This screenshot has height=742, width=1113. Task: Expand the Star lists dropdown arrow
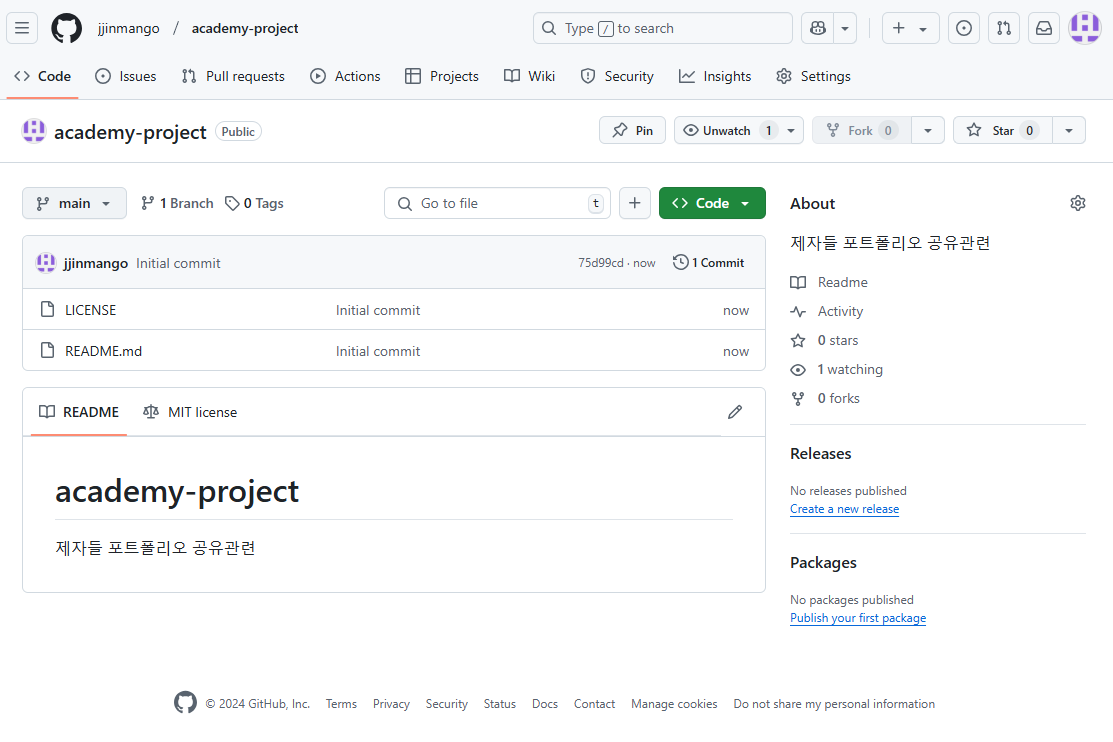point(1069,131)
